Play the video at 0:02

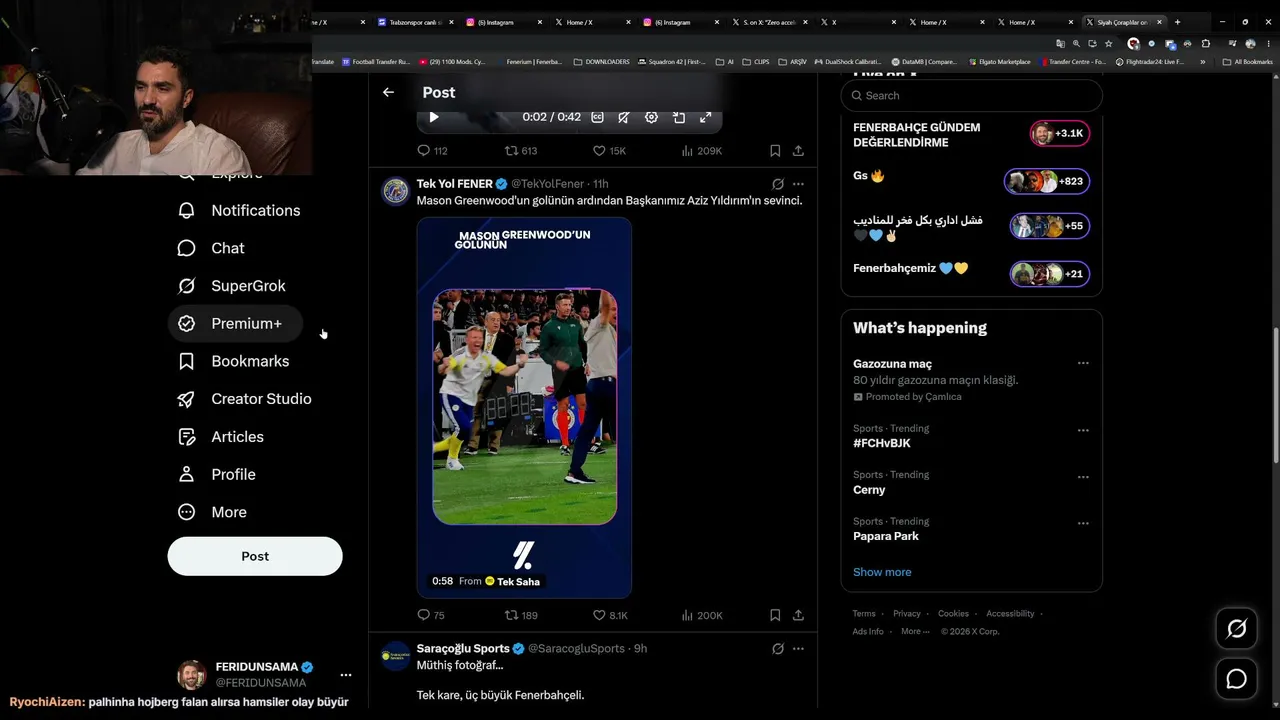[434, 117]
